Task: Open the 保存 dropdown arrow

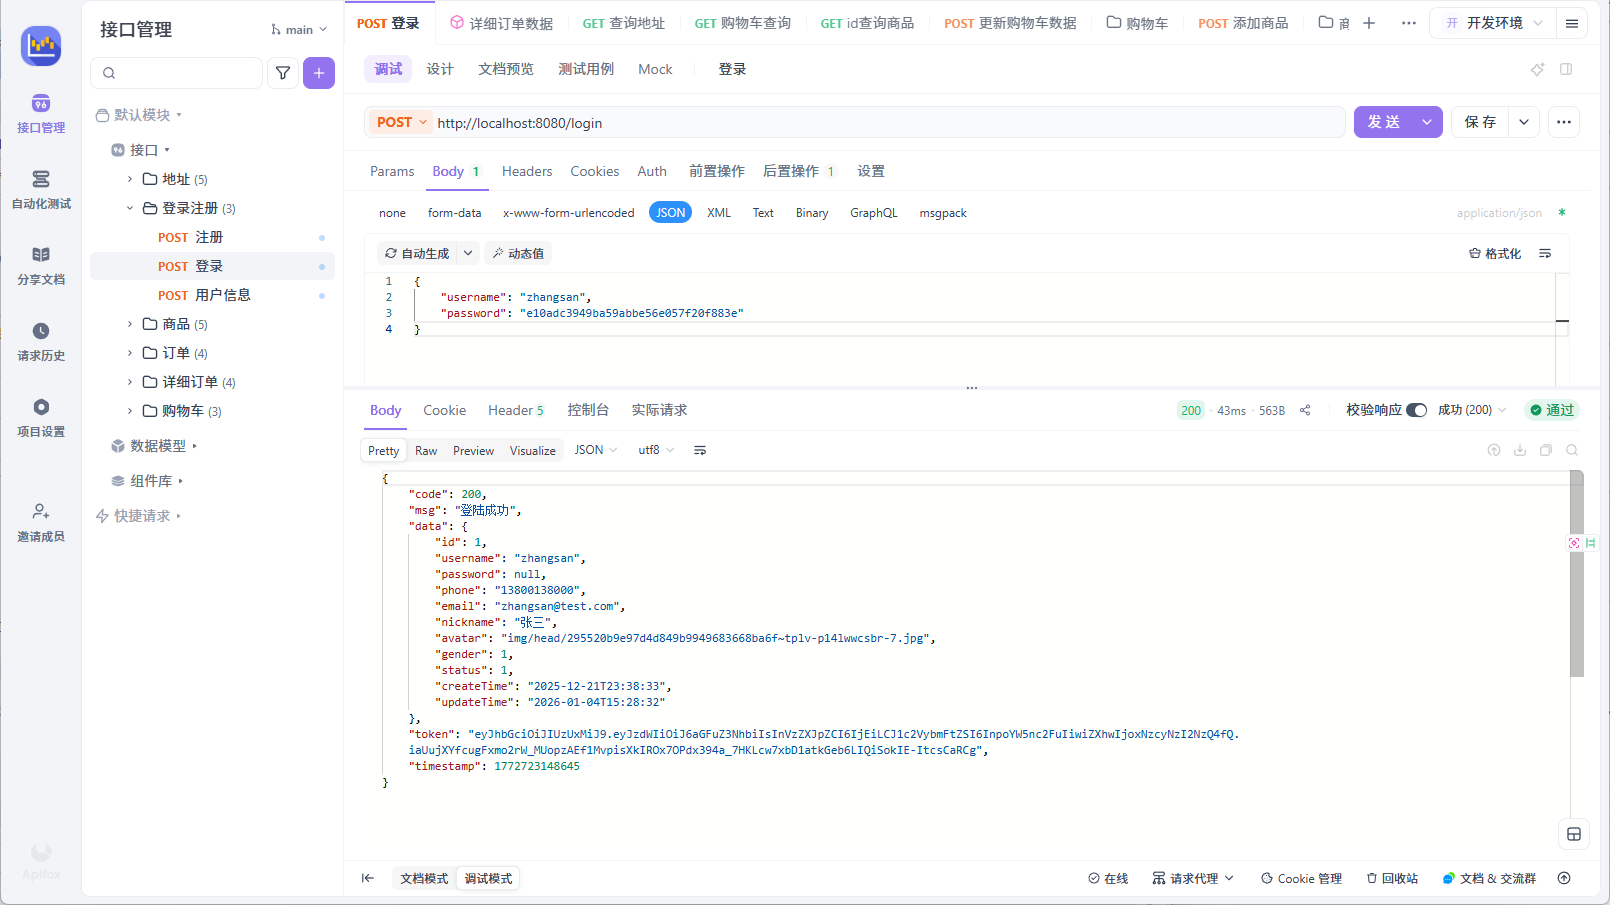Action: click(1524, 122)
